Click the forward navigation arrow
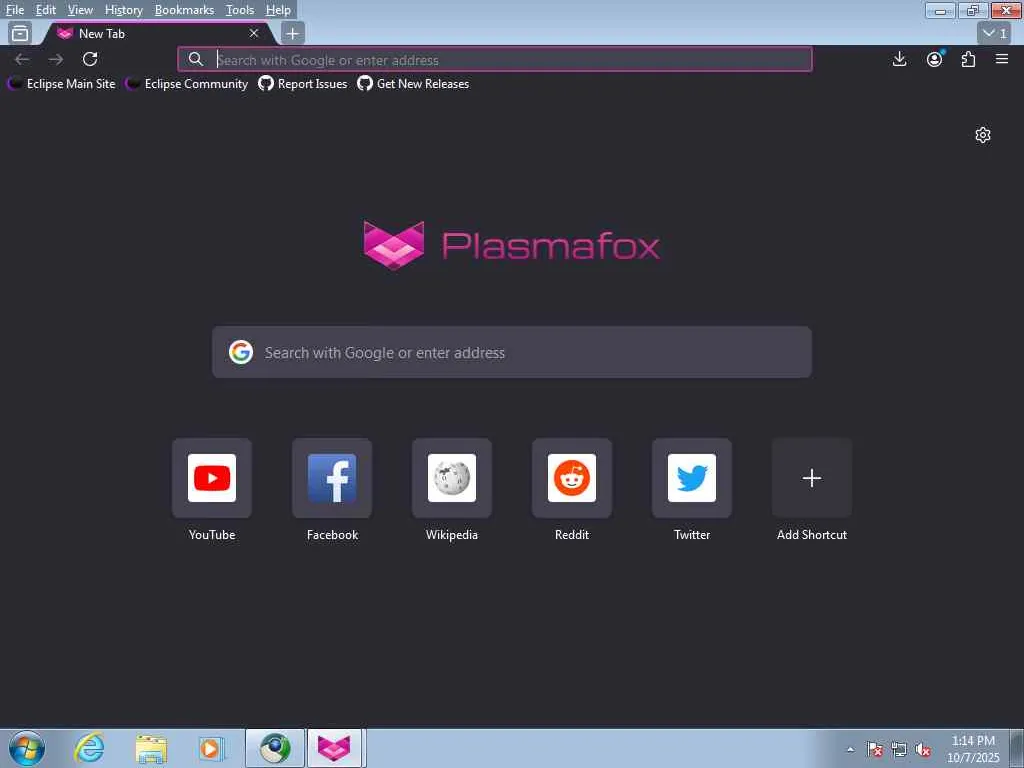Image resolution: width=1024 pixels, height=768 pixels. [x=56, y=59]
